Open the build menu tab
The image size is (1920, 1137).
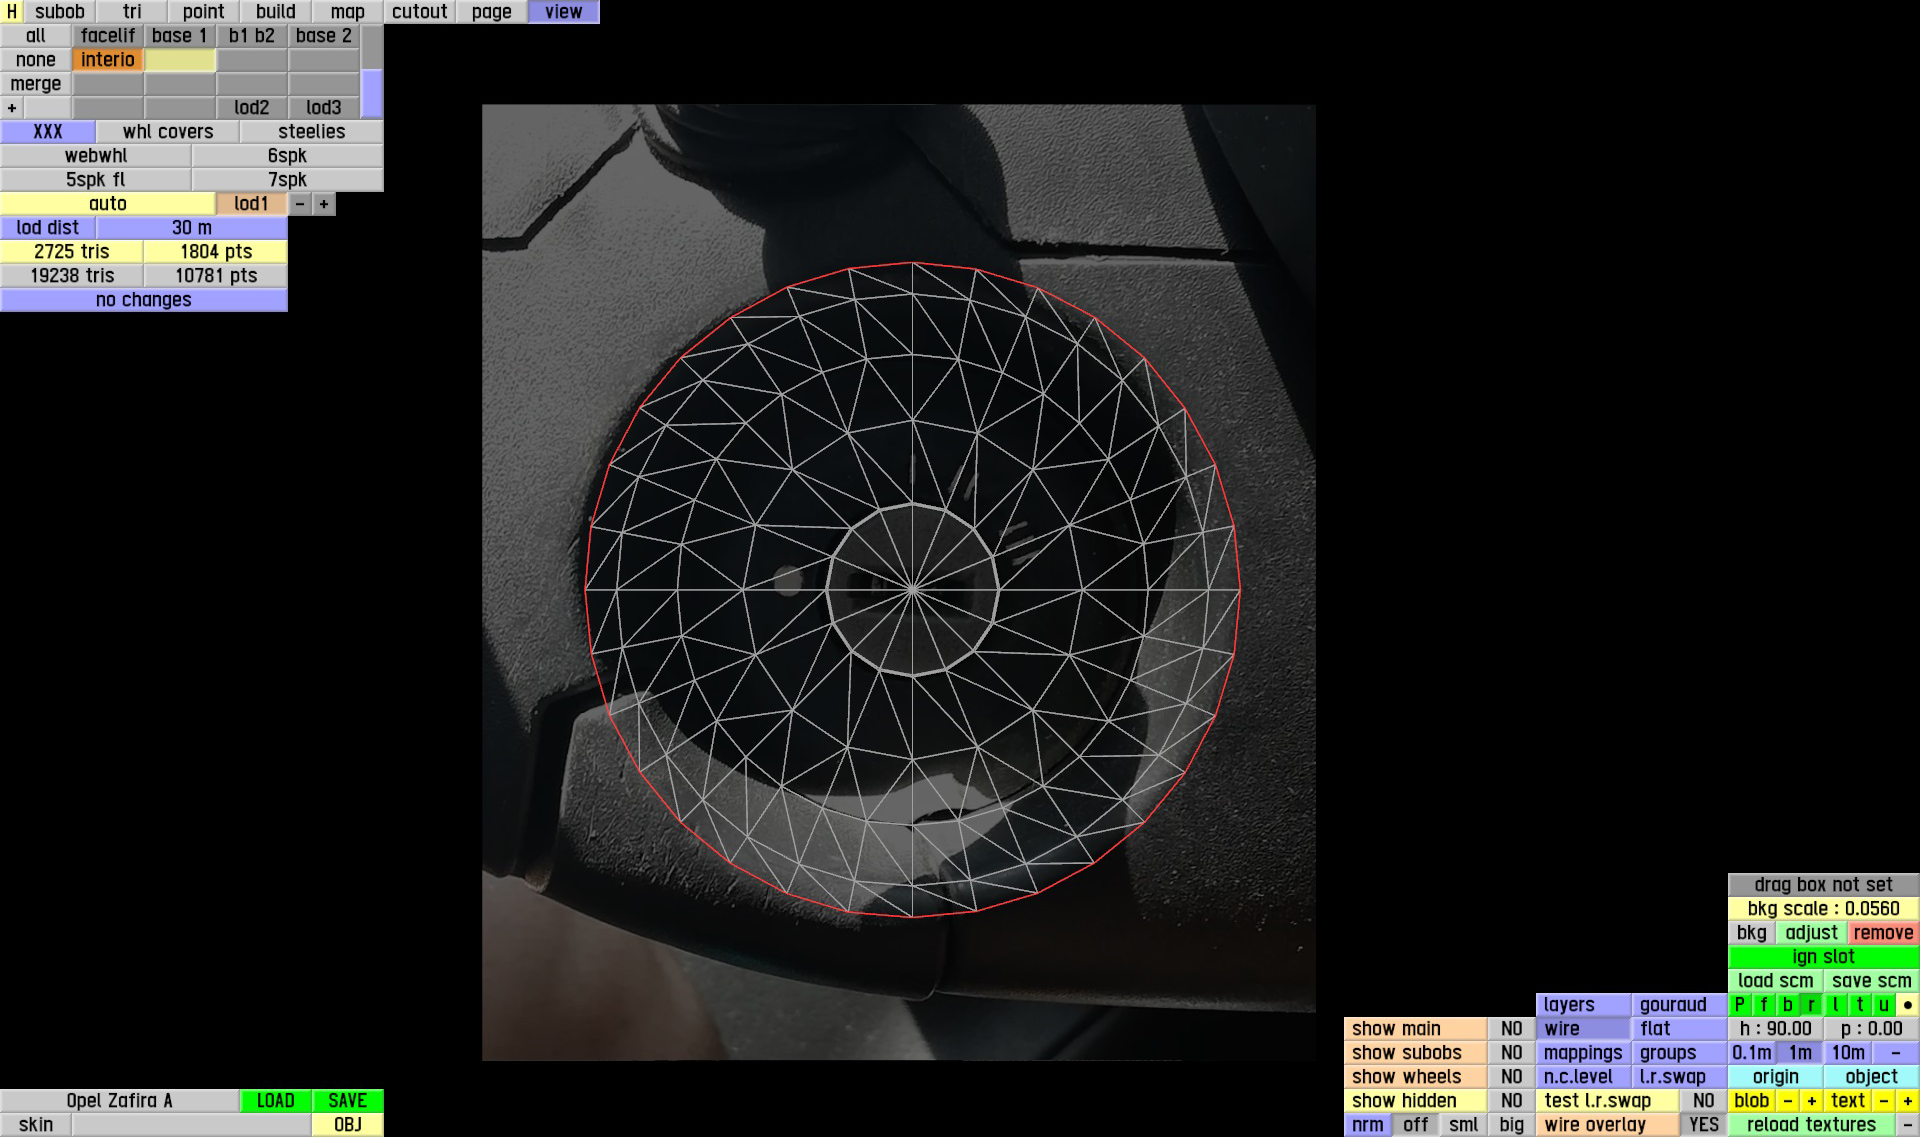click(x=275, y=12)
